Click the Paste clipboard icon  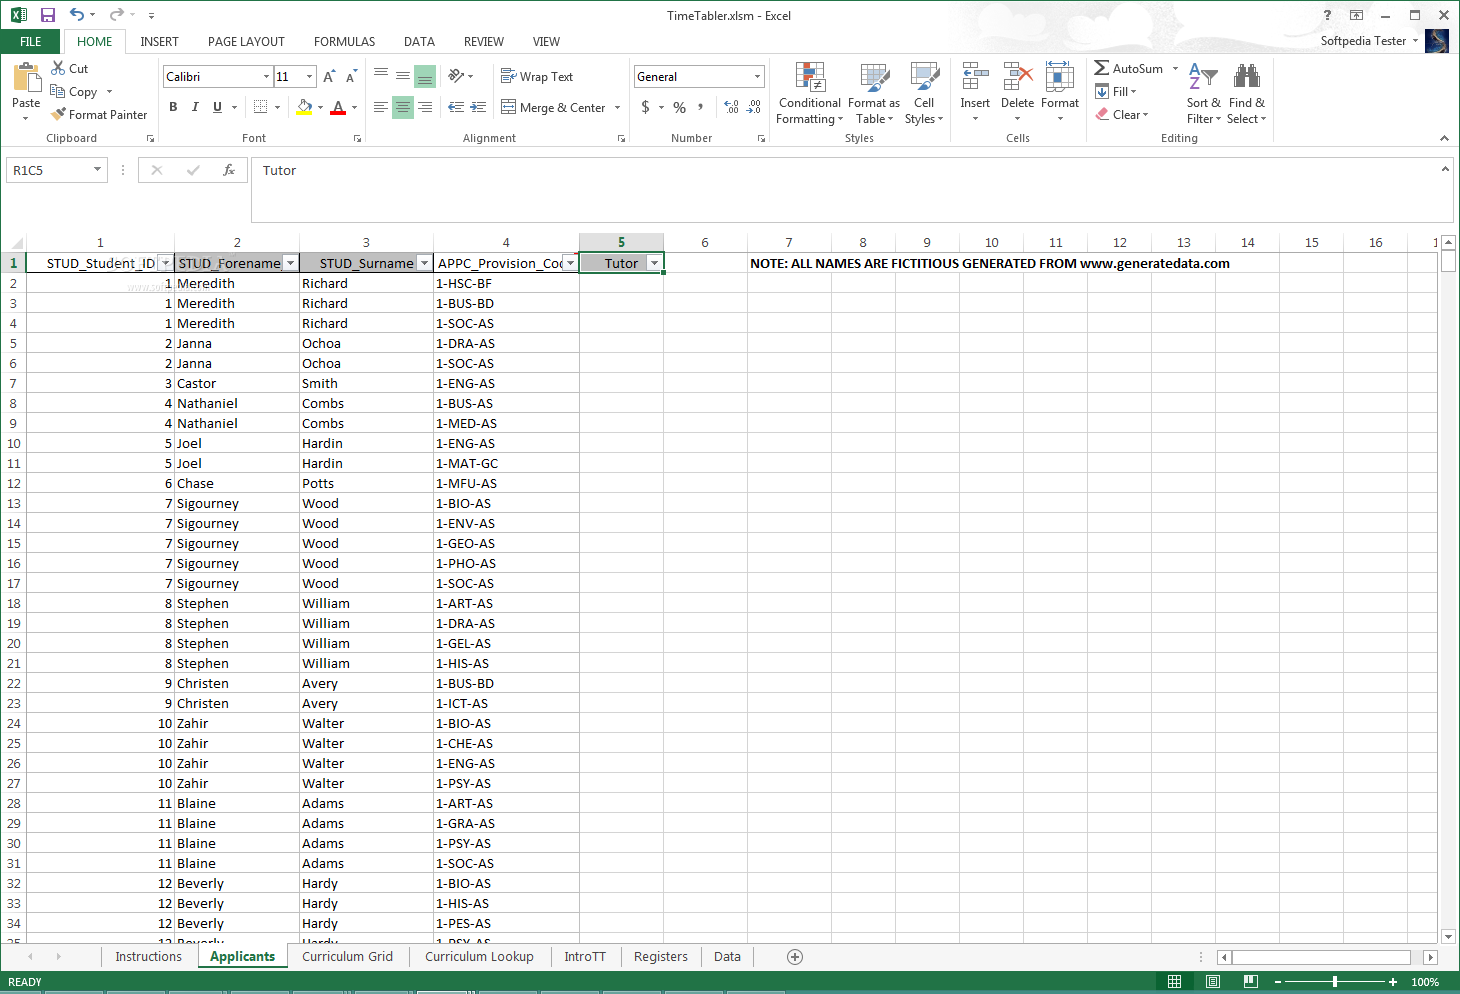point(26,79)
